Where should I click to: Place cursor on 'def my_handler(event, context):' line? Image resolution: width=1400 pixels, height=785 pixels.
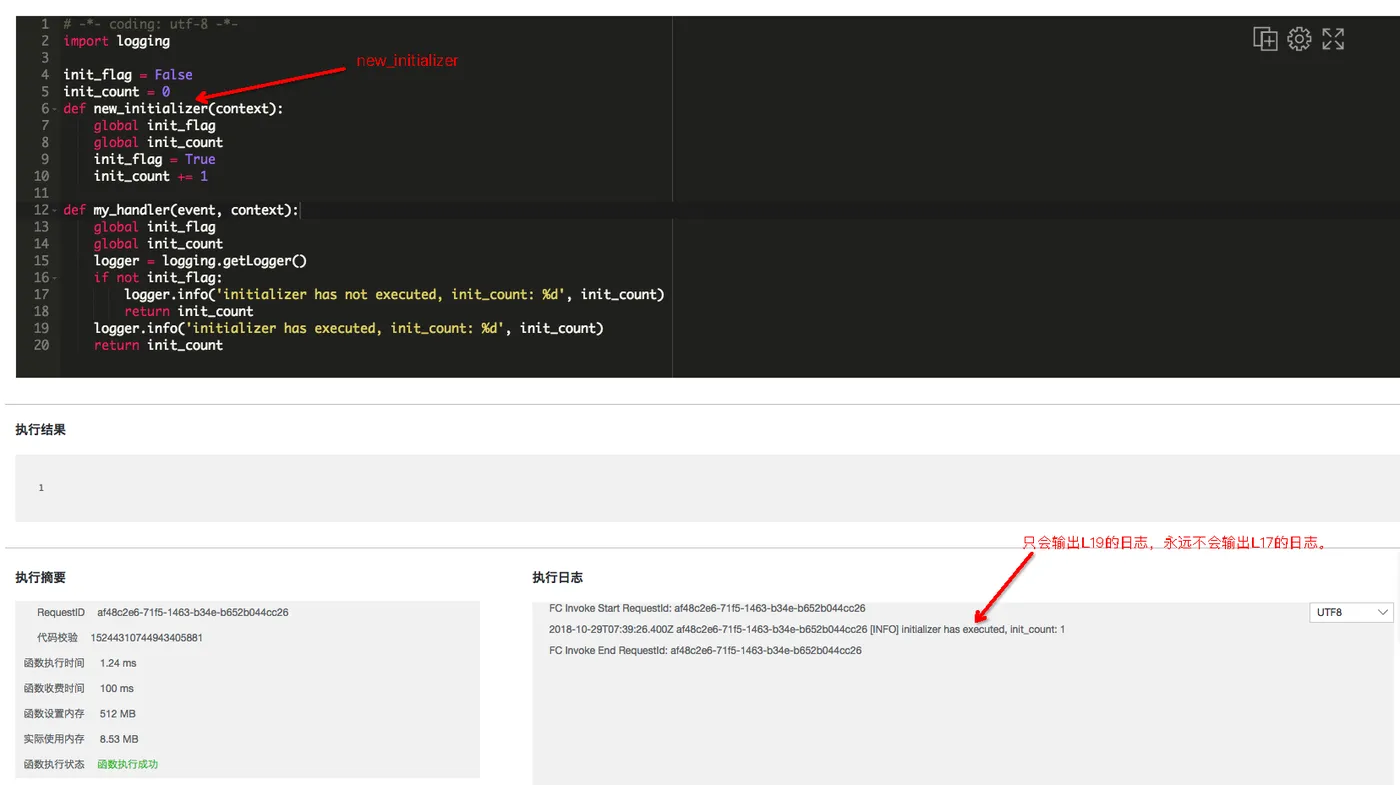click(x=181, y=210)
